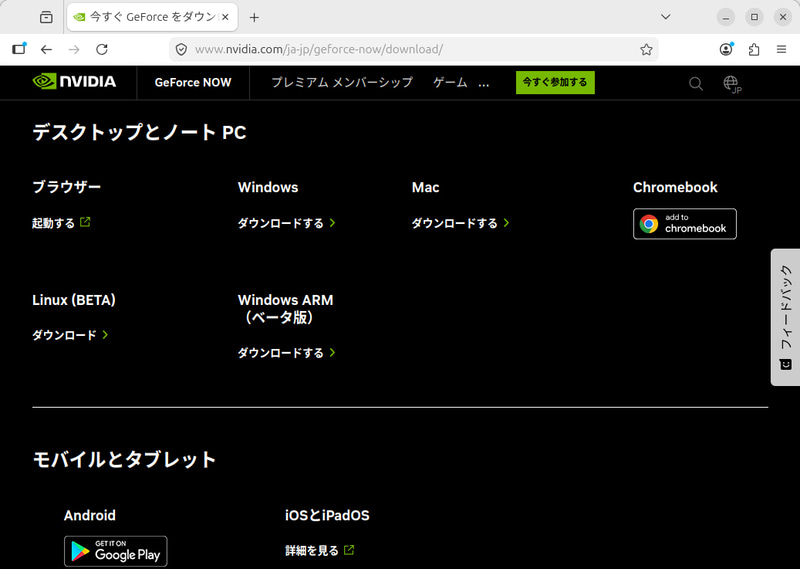Image resolution: width=800 pixels, height=569 pixels.
Task: Open the Firefox account icon
Action: coord(726,49)
